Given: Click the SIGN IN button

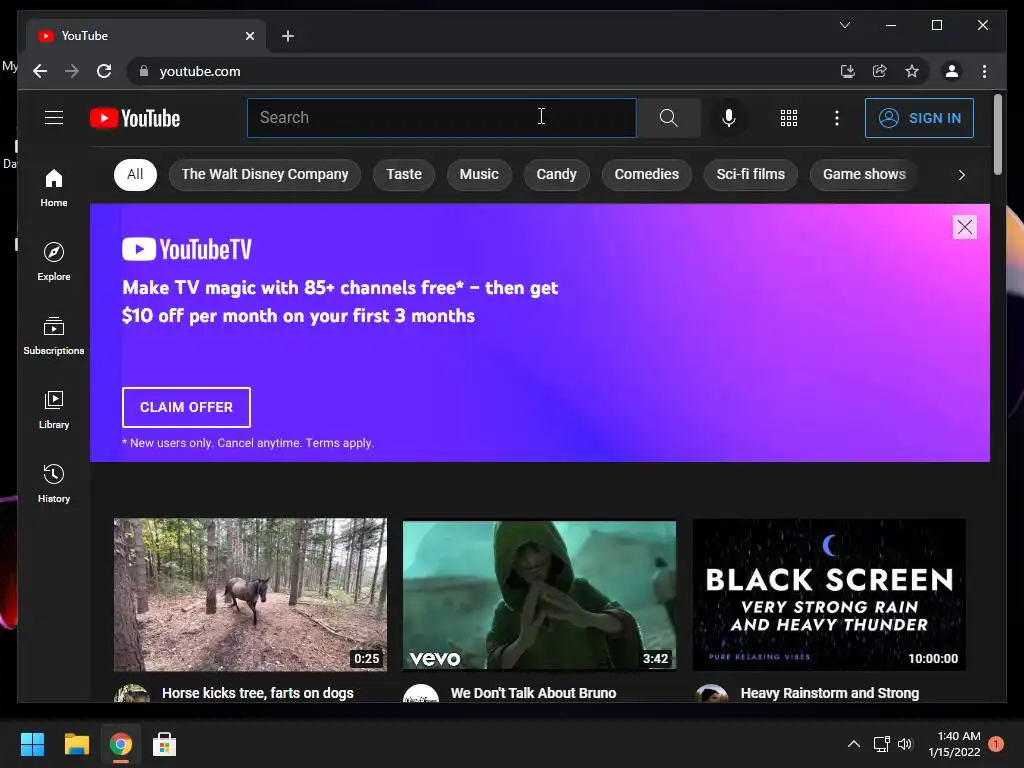Looking at the screenshot, I should pyautogui.click(x=919, y=118).
